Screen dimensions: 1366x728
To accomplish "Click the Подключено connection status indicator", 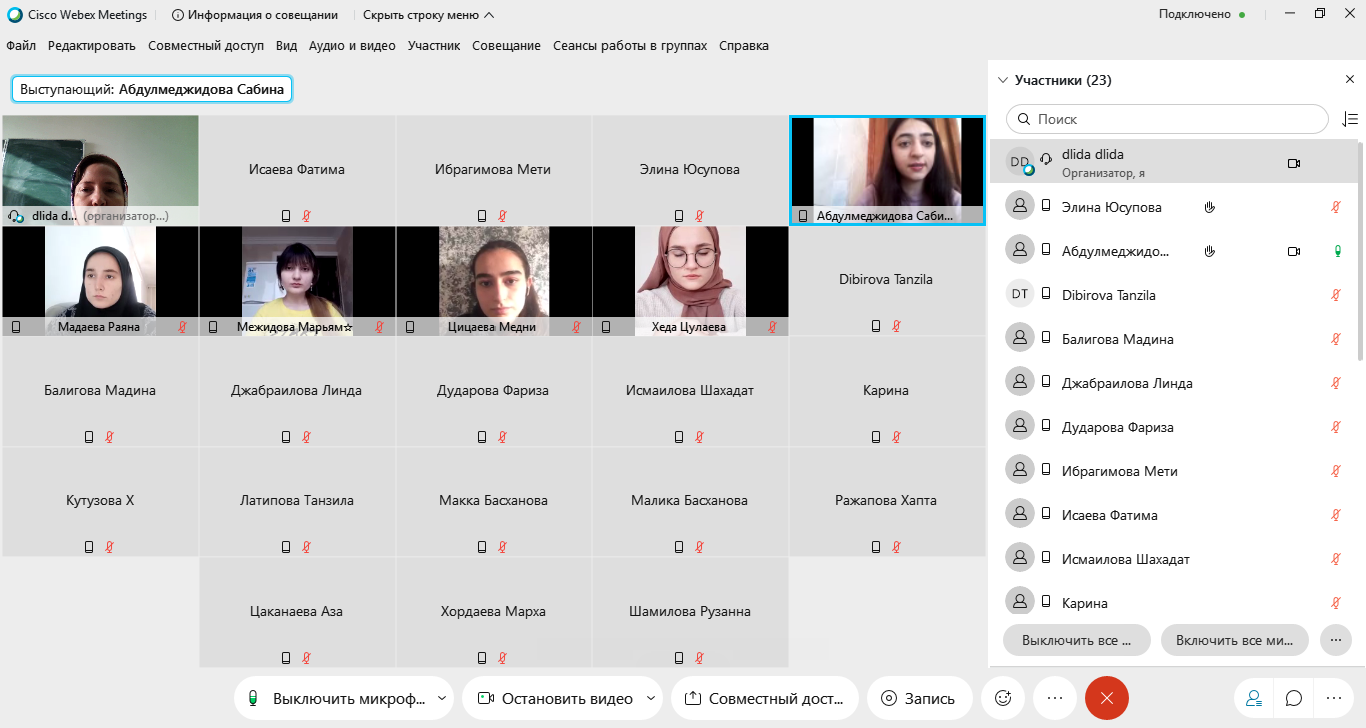I will pyautogui.click(x=1202, y=15).
